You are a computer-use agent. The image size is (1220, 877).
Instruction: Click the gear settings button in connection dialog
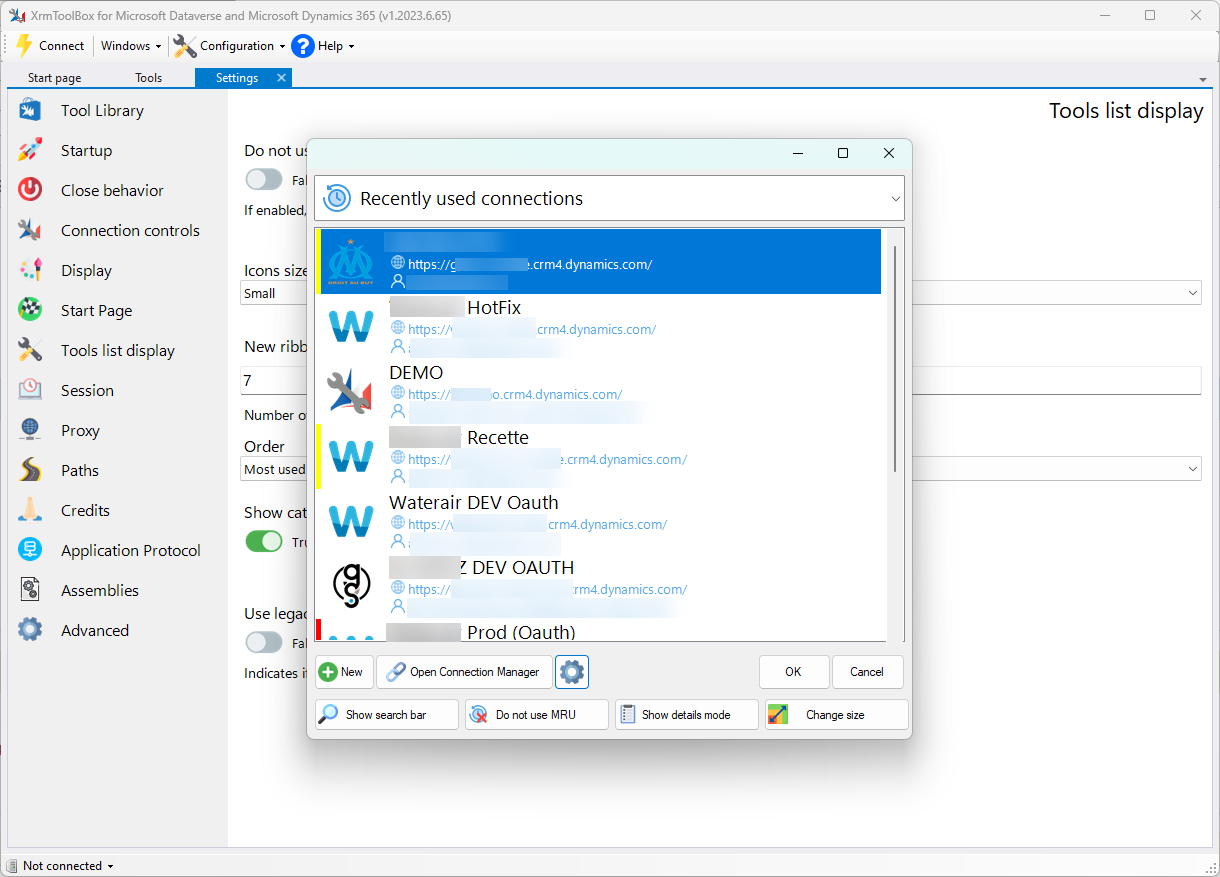[x=572, y=672]
